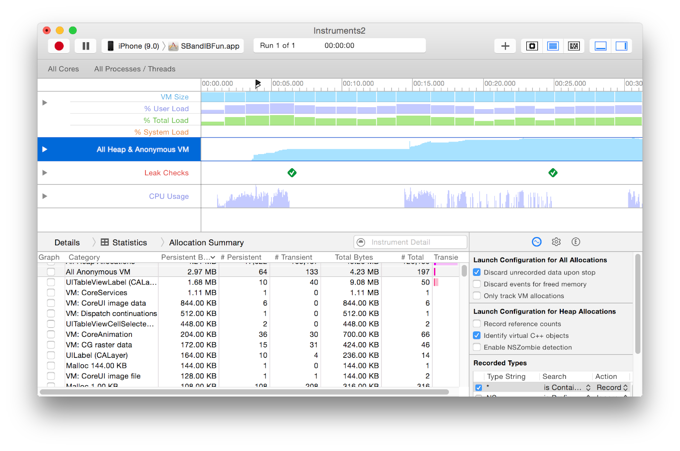Switch to Threads strategy view icon
This screenshot has width=680, height=451.
574,46
